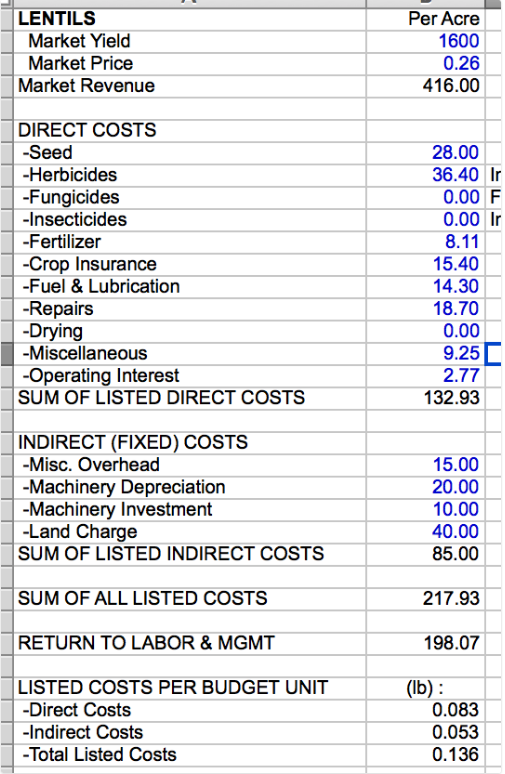Click the Land Charge value 40.00
Viewport: 505px width, 774px height.
(426, 532)
